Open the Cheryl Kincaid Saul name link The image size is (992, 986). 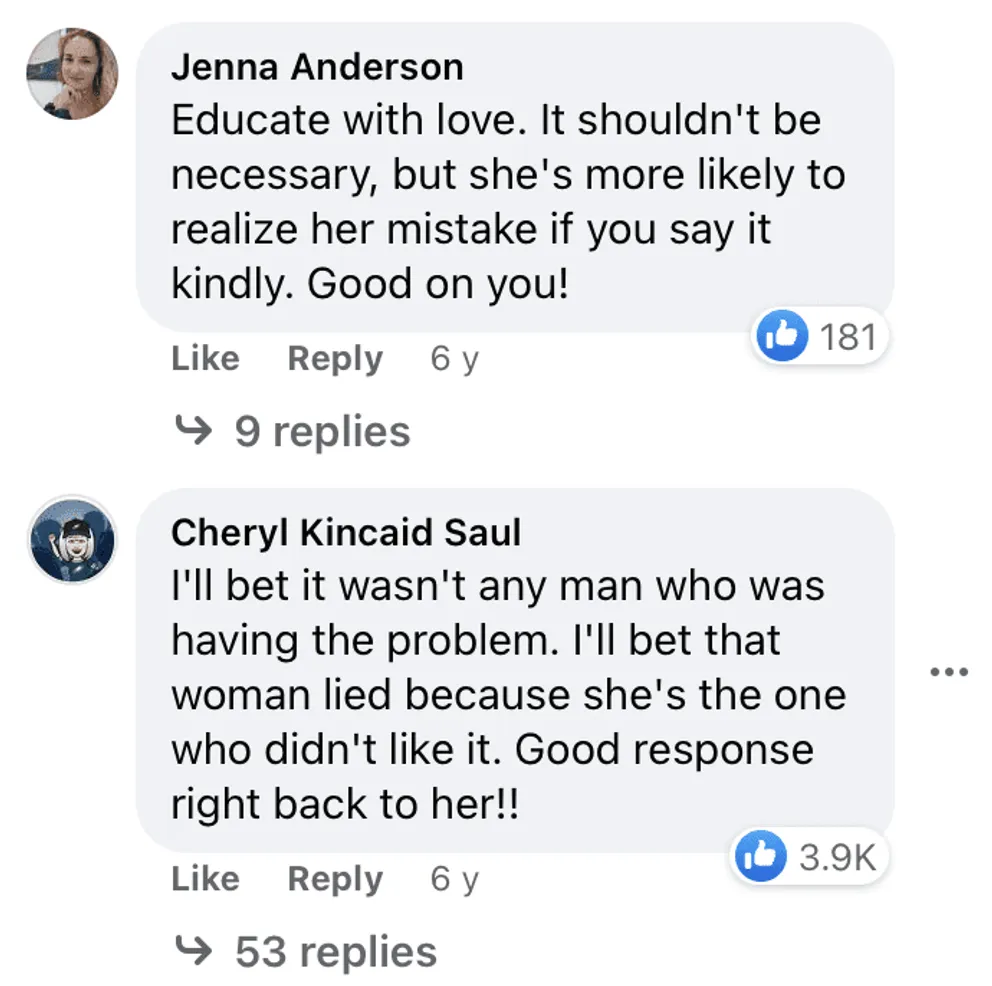346,533
